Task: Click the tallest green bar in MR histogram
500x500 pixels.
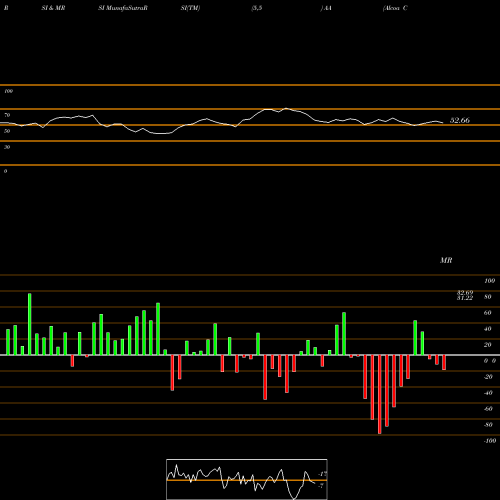Action: (x=30, y=324)
